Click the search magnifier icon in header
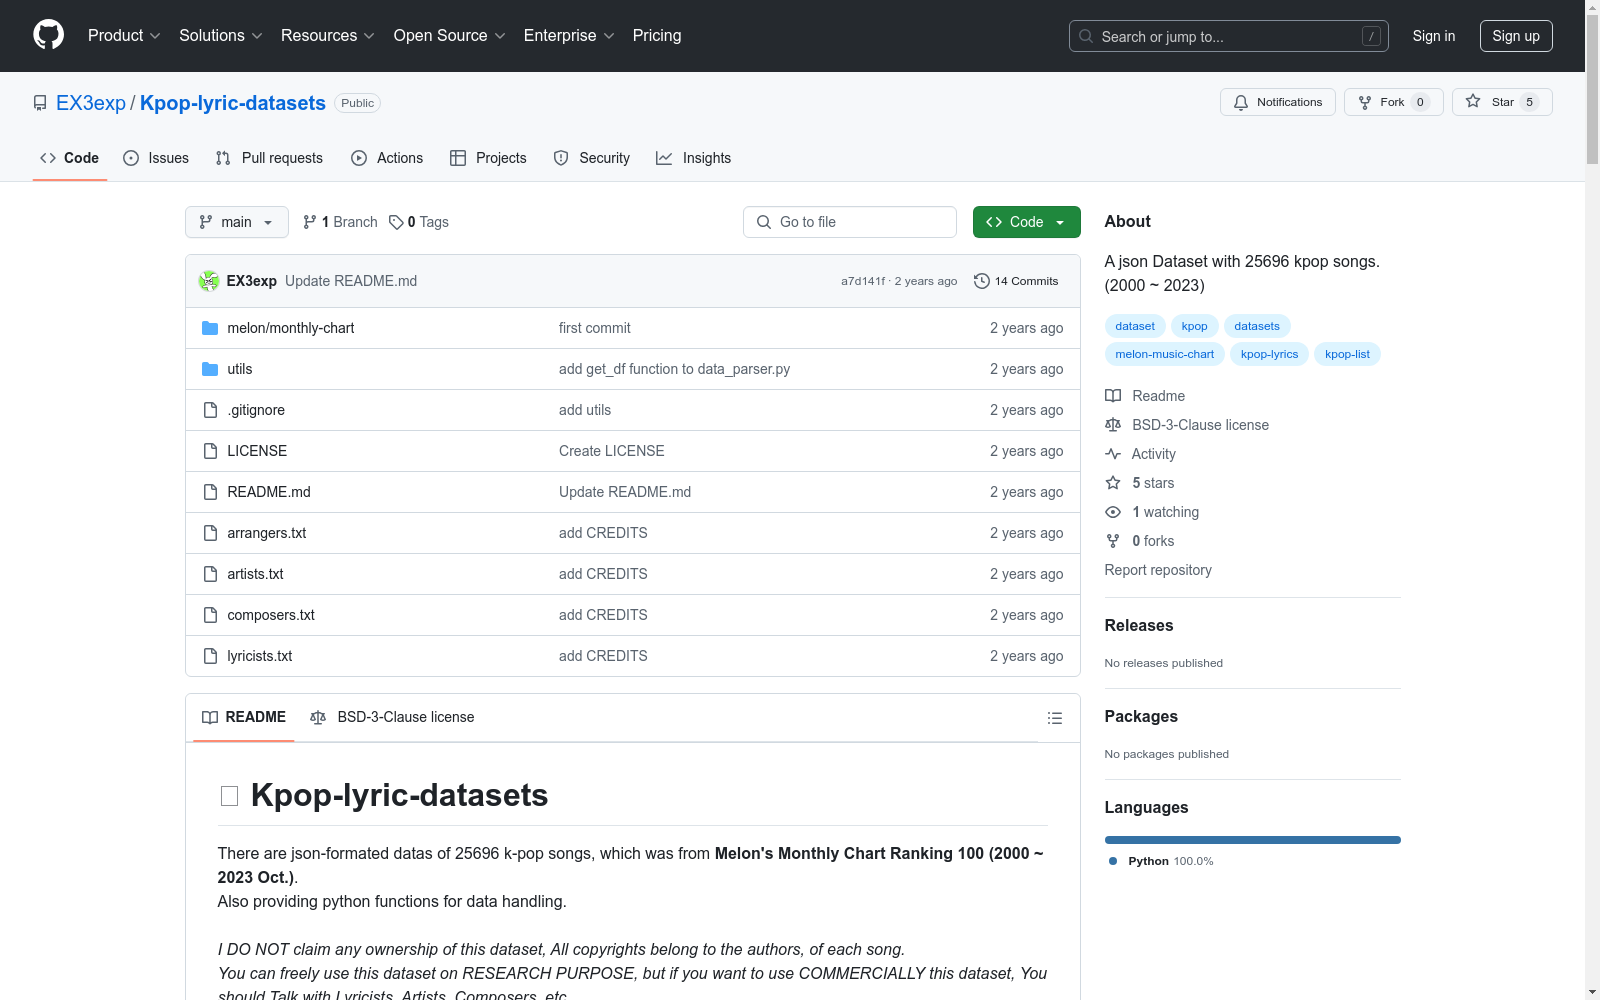1600x1000 pixels. [x=1086, y=36]
